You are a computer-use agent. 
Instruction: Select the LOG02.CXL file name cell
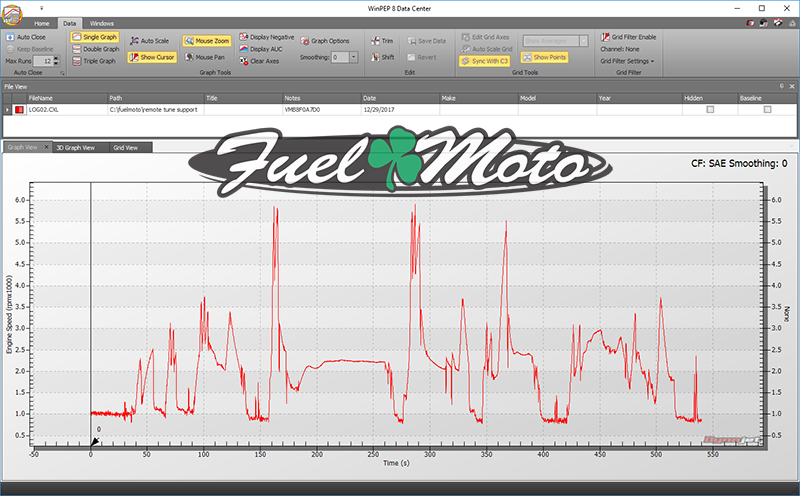click(66, 110)
